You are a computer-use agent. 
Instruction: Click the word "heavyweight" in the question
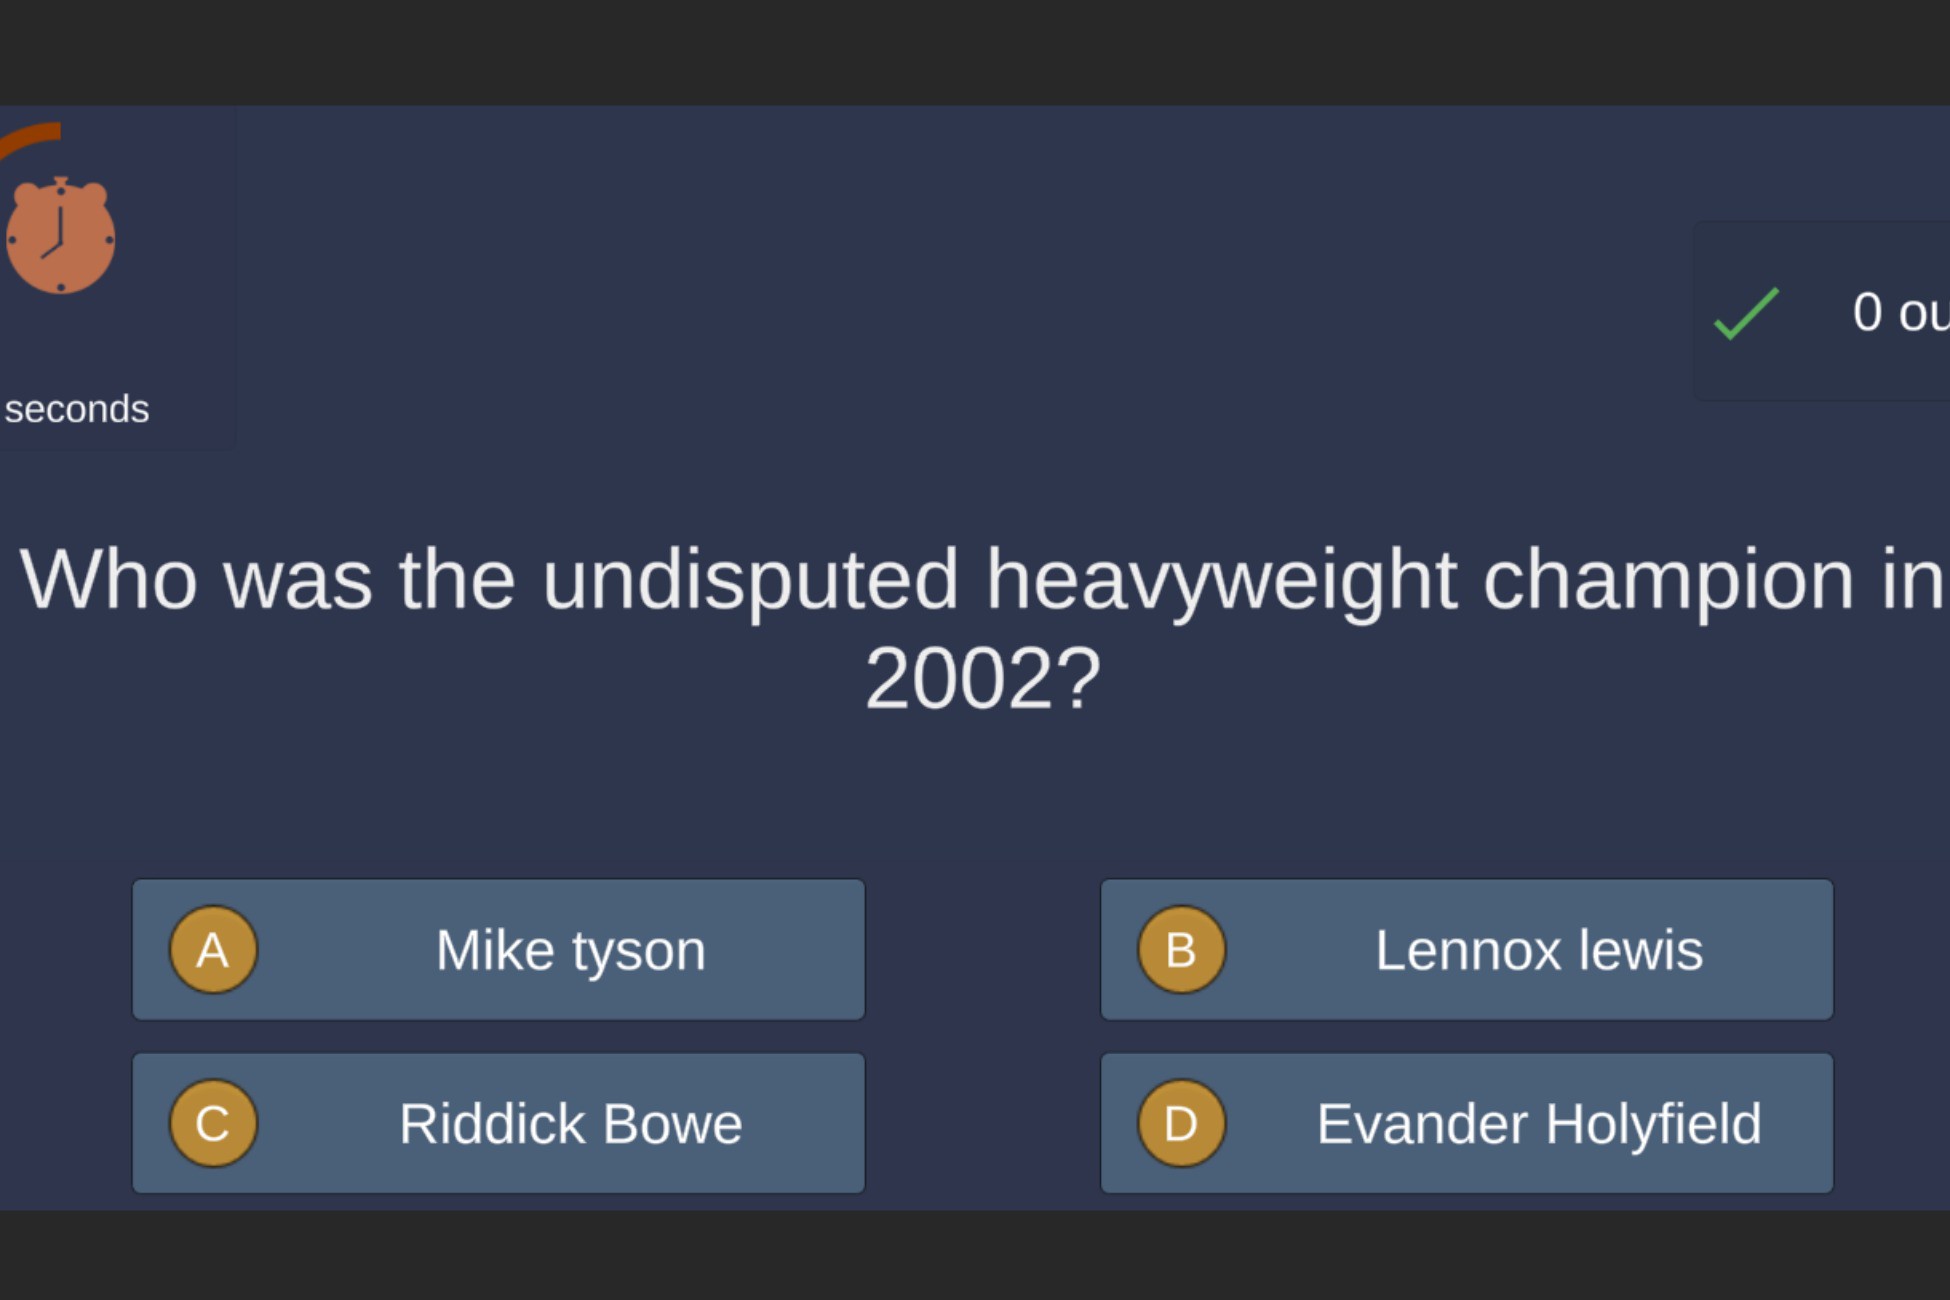1220,580
